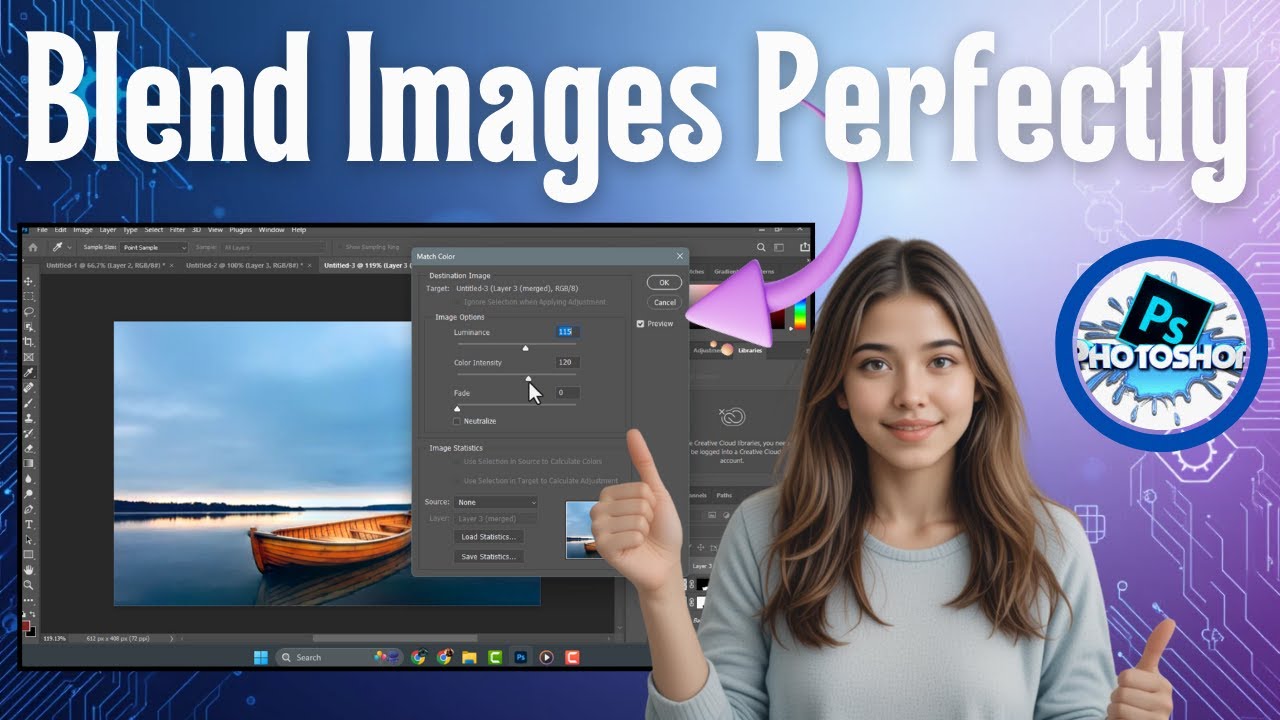Image resolution: width=1280 pixels, height=720 pixels.
Task: Click the Luminance value field showing 115
Action: point(568,331)
